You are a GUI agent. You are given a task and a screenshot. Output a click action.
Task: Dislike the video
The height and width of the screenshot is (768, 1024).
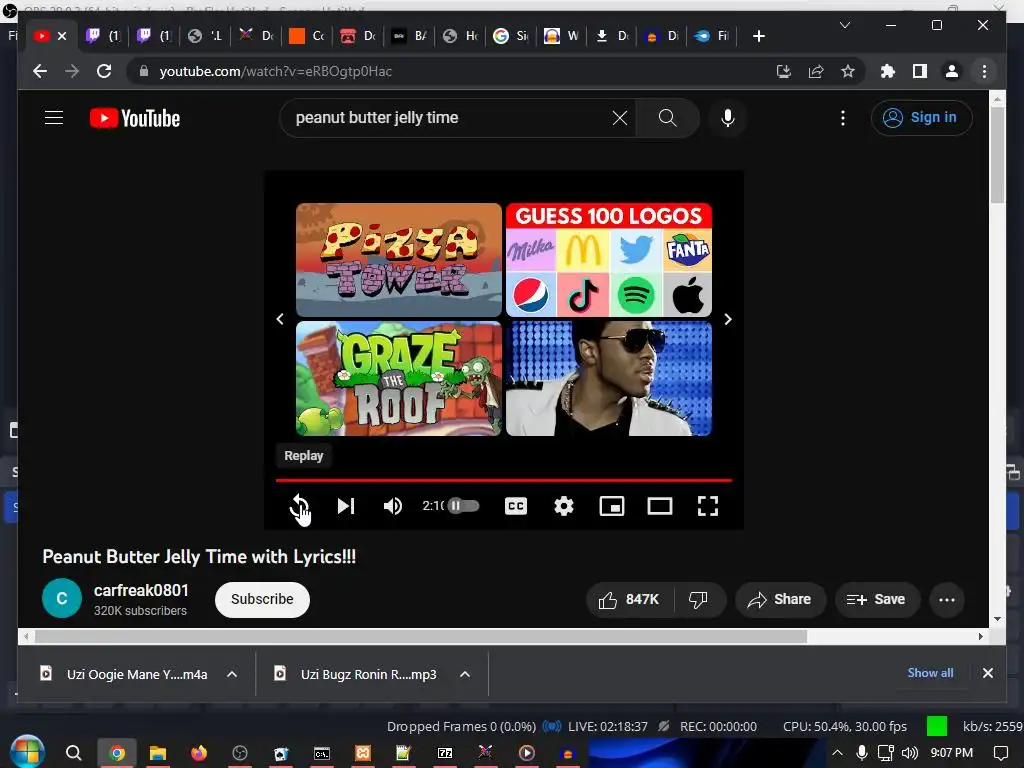click(698, 600)
